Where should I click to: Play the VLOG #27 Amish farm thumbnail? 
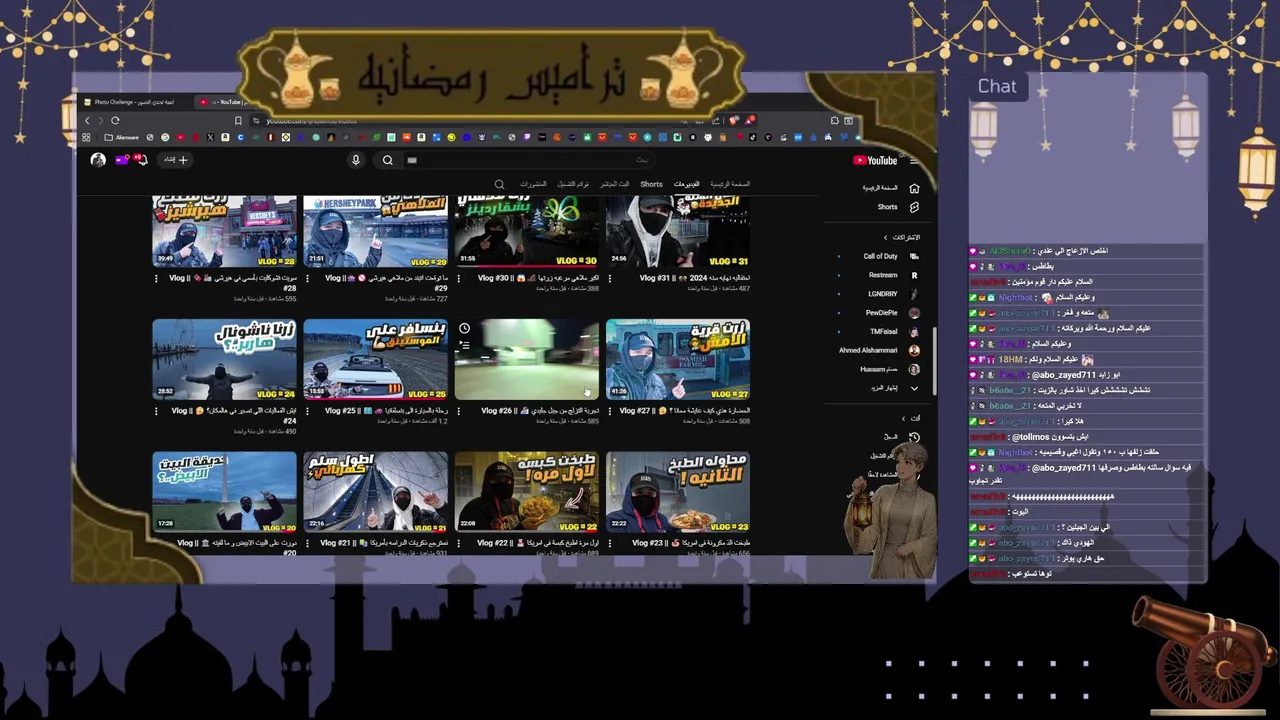coord(678,360)
